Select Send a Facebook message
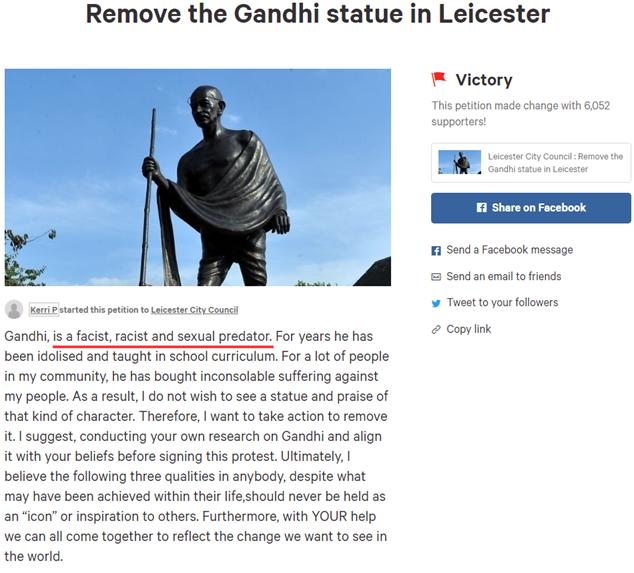634x573 pixels. pos(509,250)
